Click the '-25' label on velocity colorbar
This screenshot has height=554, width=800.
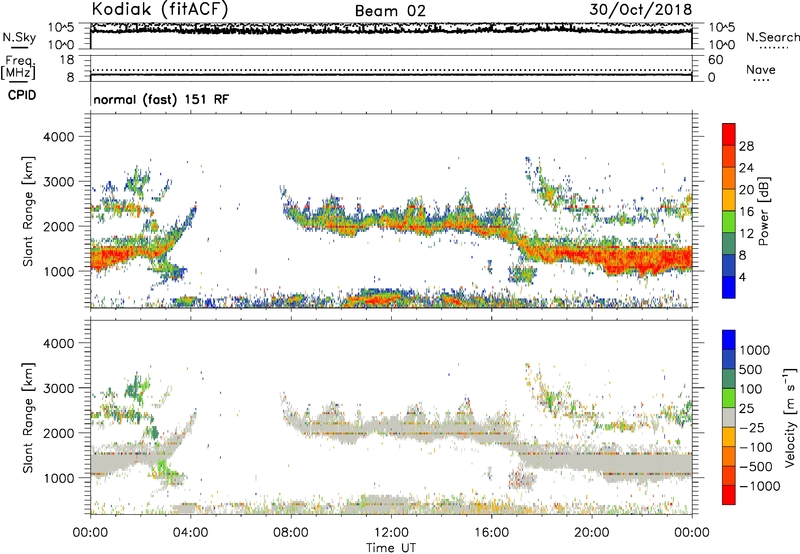tap(753, 427)
